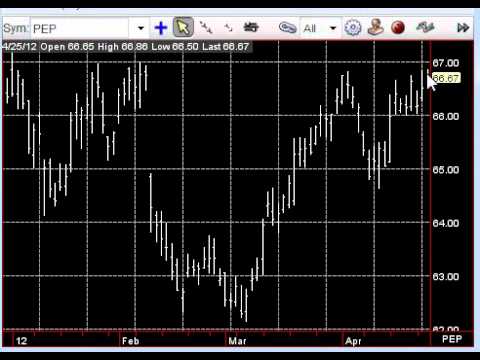Click the Open 66.65 value in data line
Viewport: 480px width, 360px height.
tap(67, 47)
